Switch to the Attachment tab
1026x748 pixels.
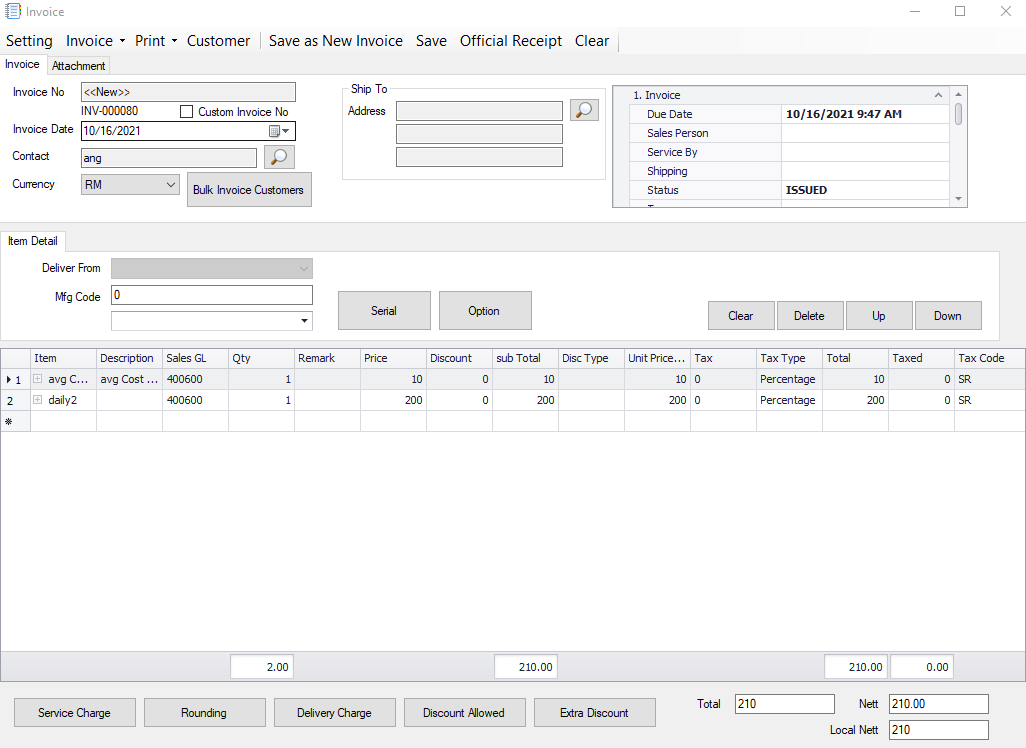pyautogui.click(x=79, y=66)
